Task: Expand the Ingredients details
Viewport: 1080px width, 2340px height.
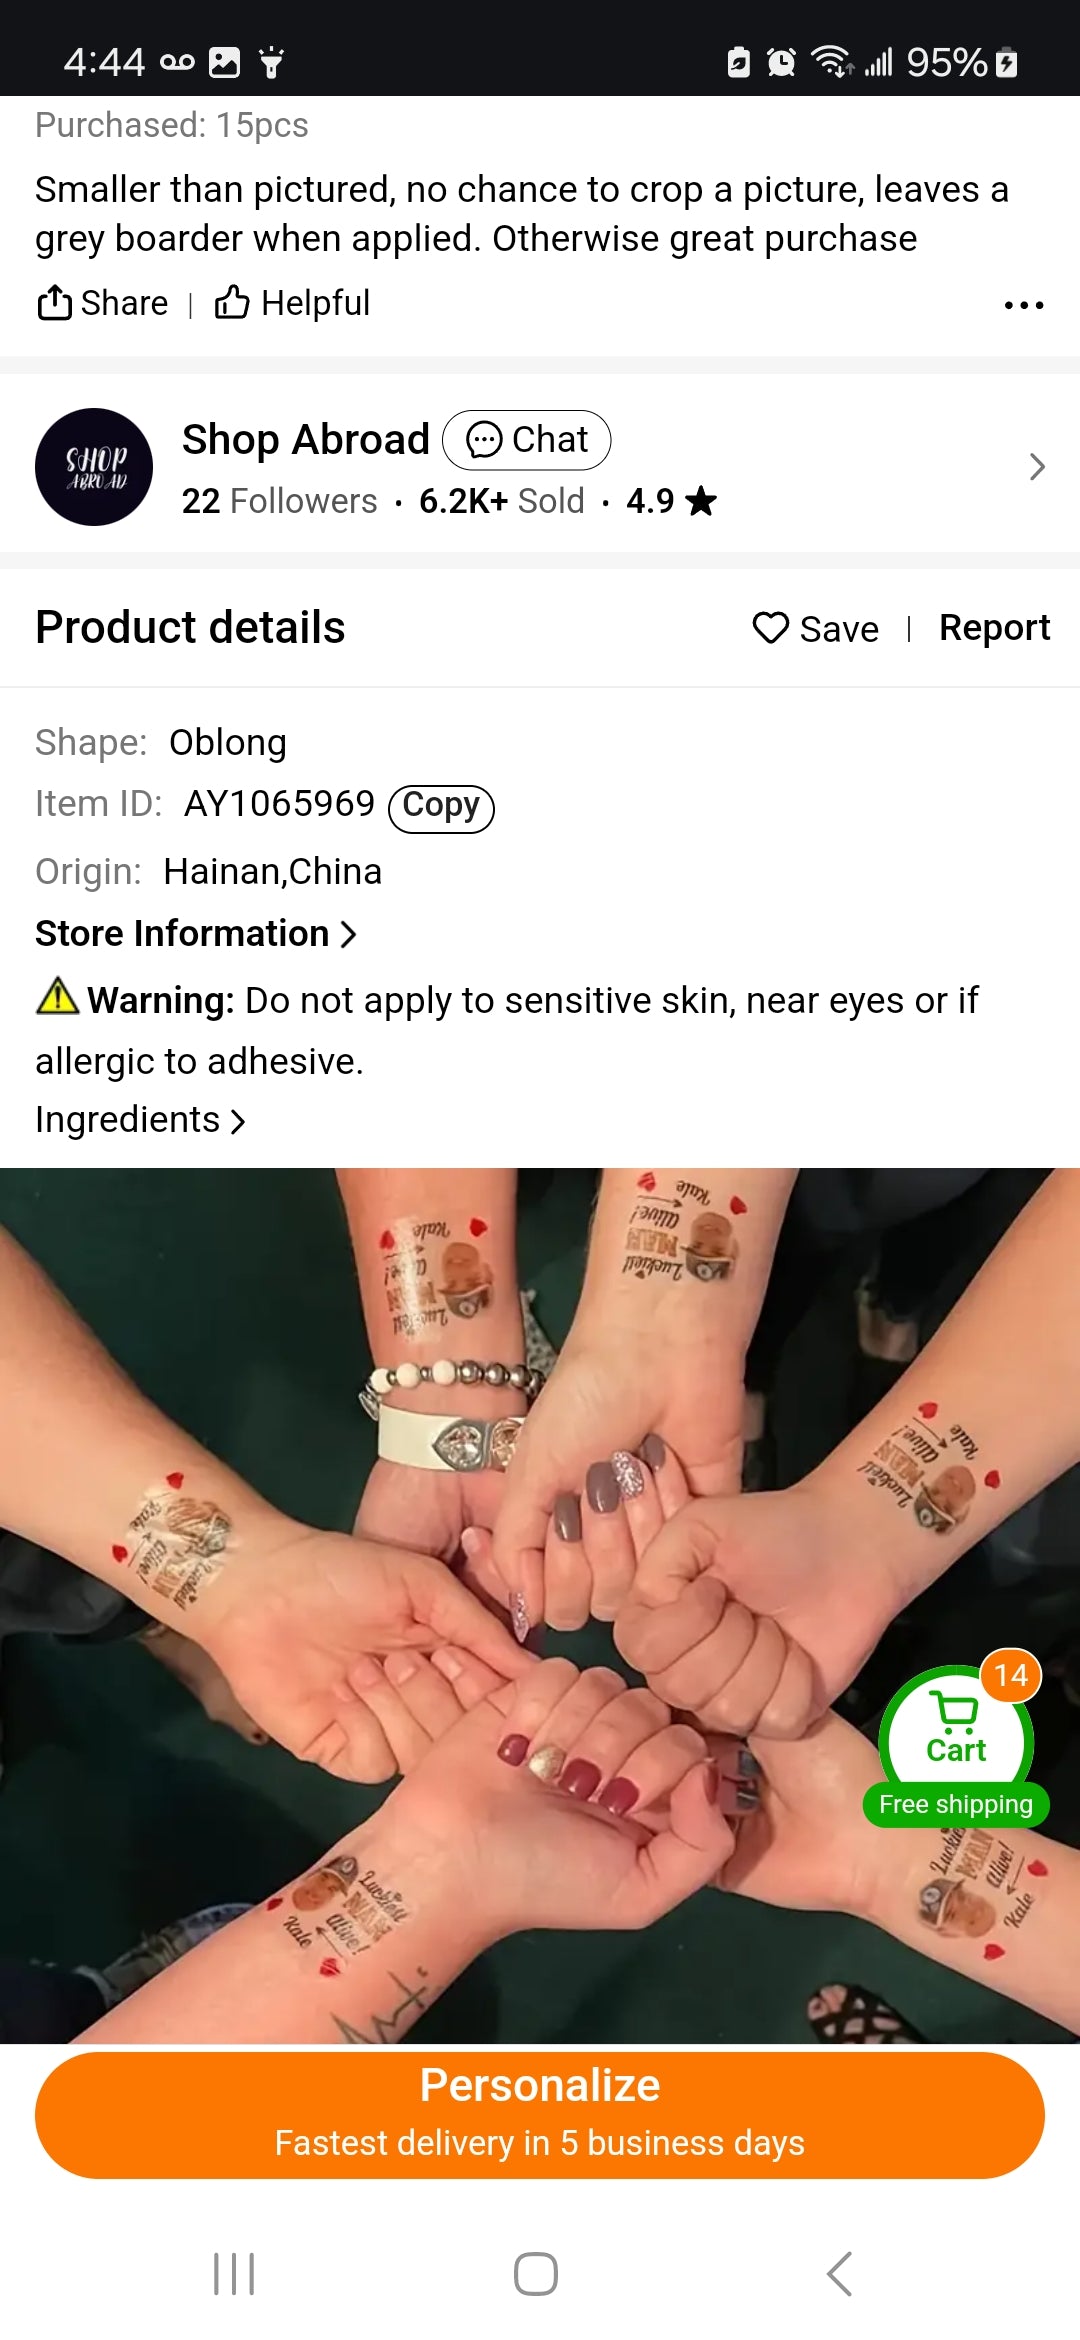Action: [140, 1120]
